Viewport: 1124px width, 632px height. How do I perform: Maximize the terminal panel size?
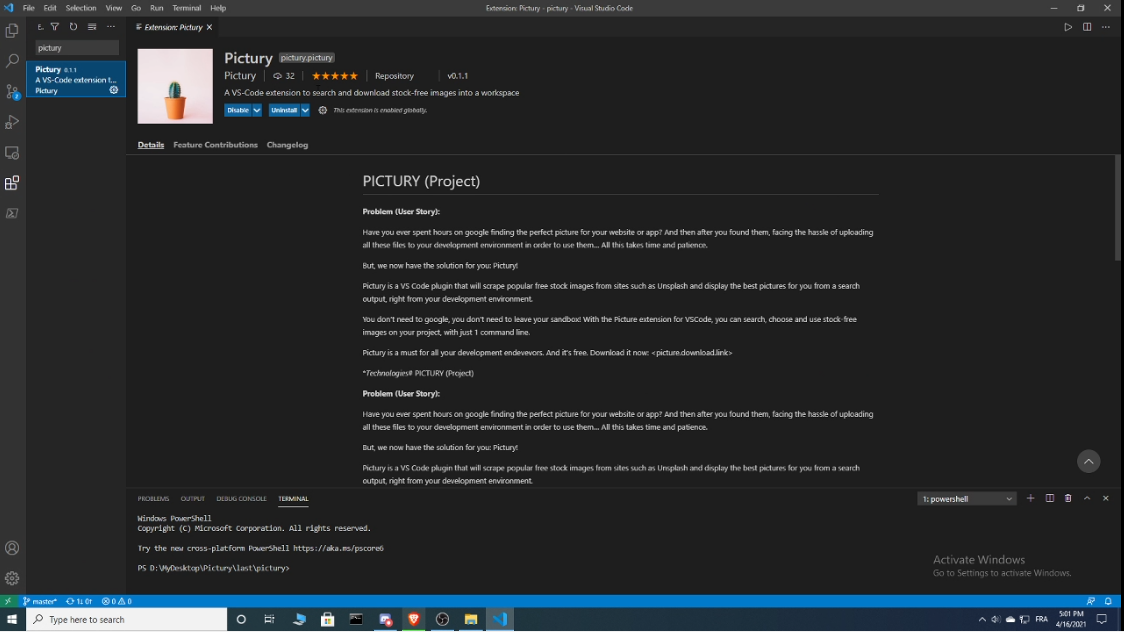click(1087, 498)
